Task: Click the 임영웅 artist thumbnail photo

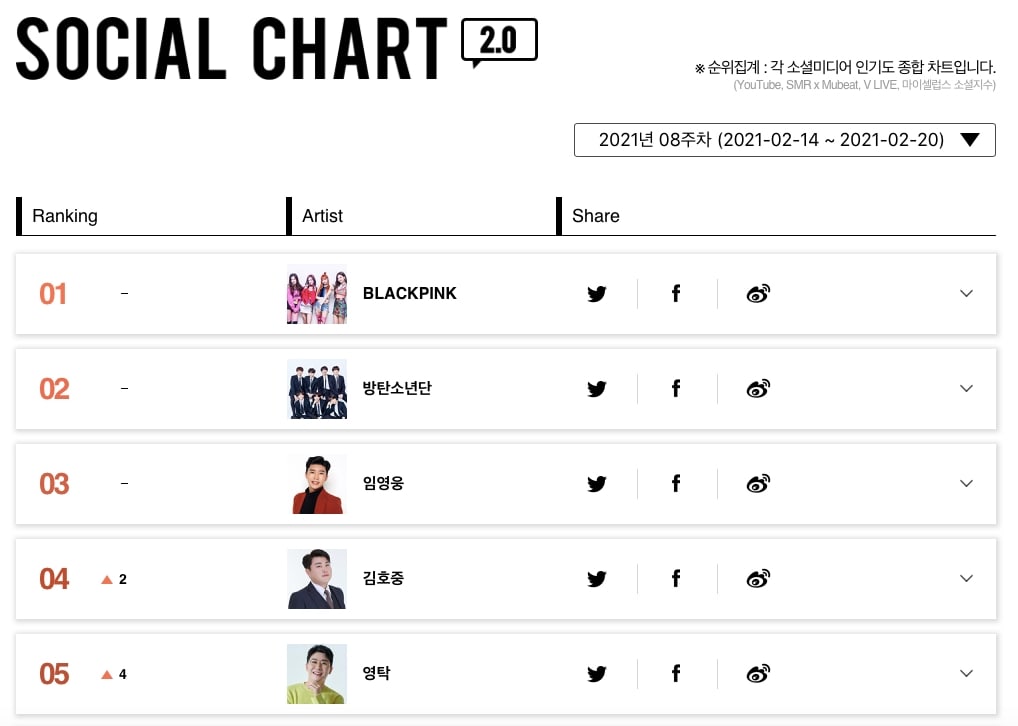Action: tap(317, 484)
